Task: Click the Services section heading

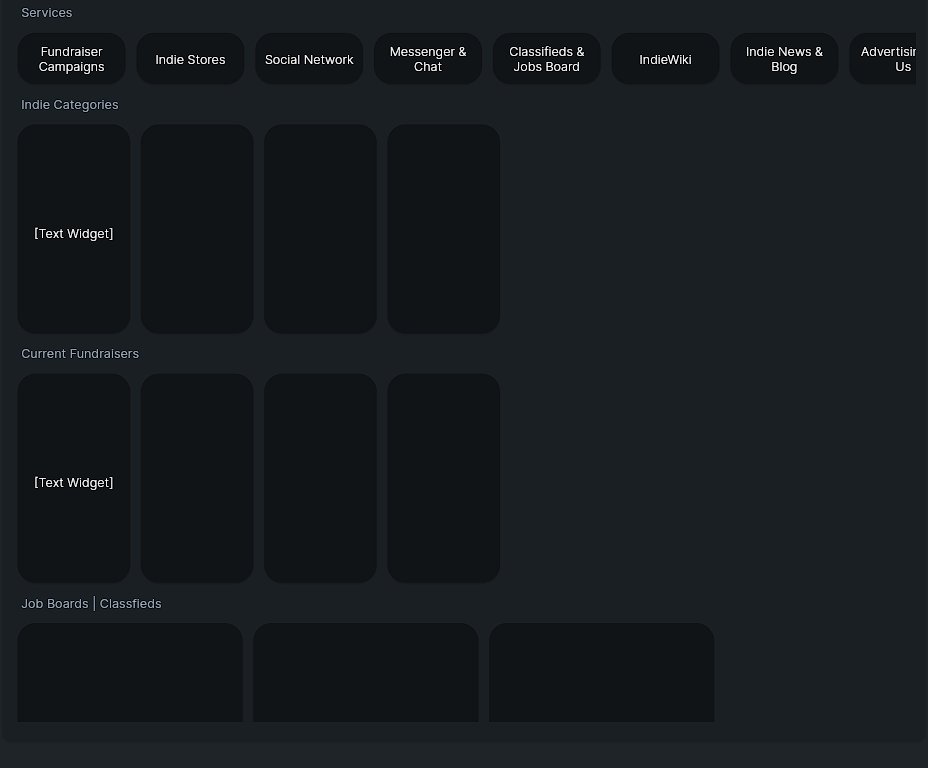Action: point(46,12)
